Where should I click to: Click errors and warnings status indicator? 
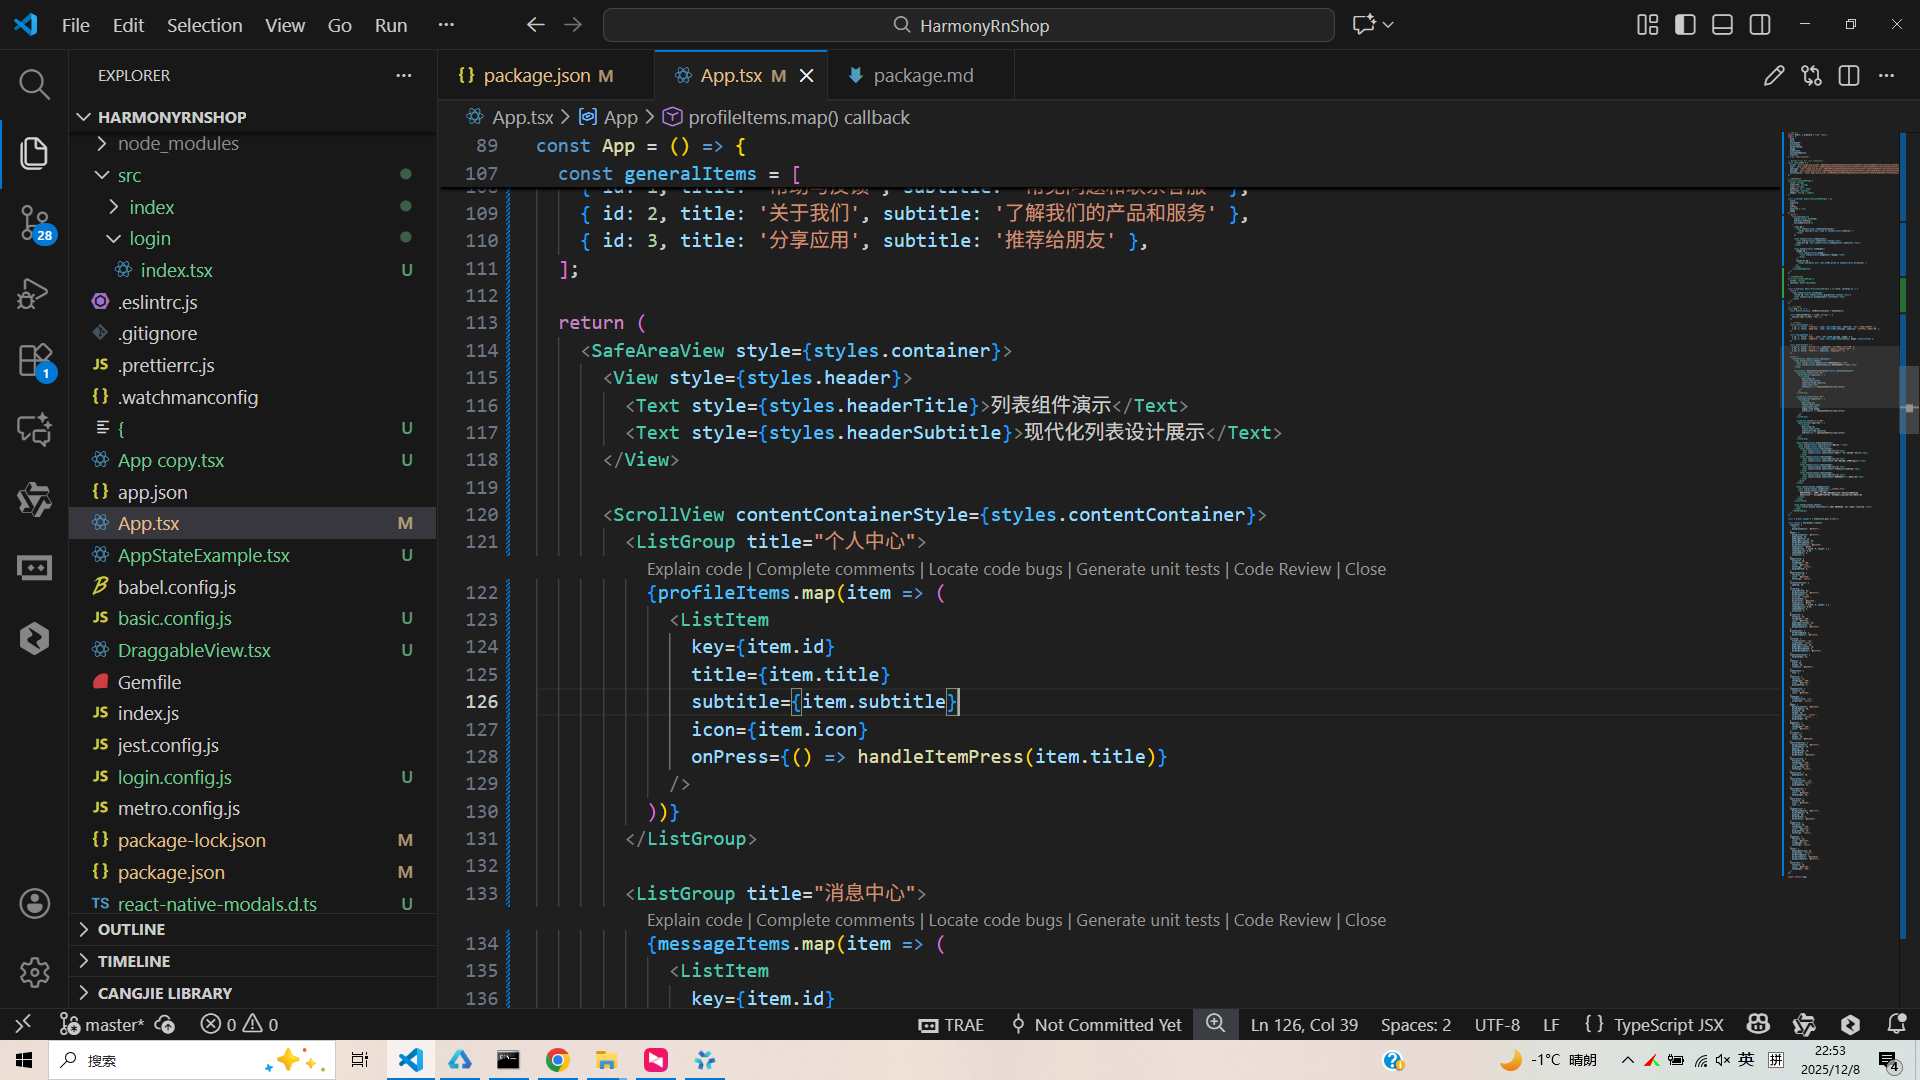(x=239, y=1024)
